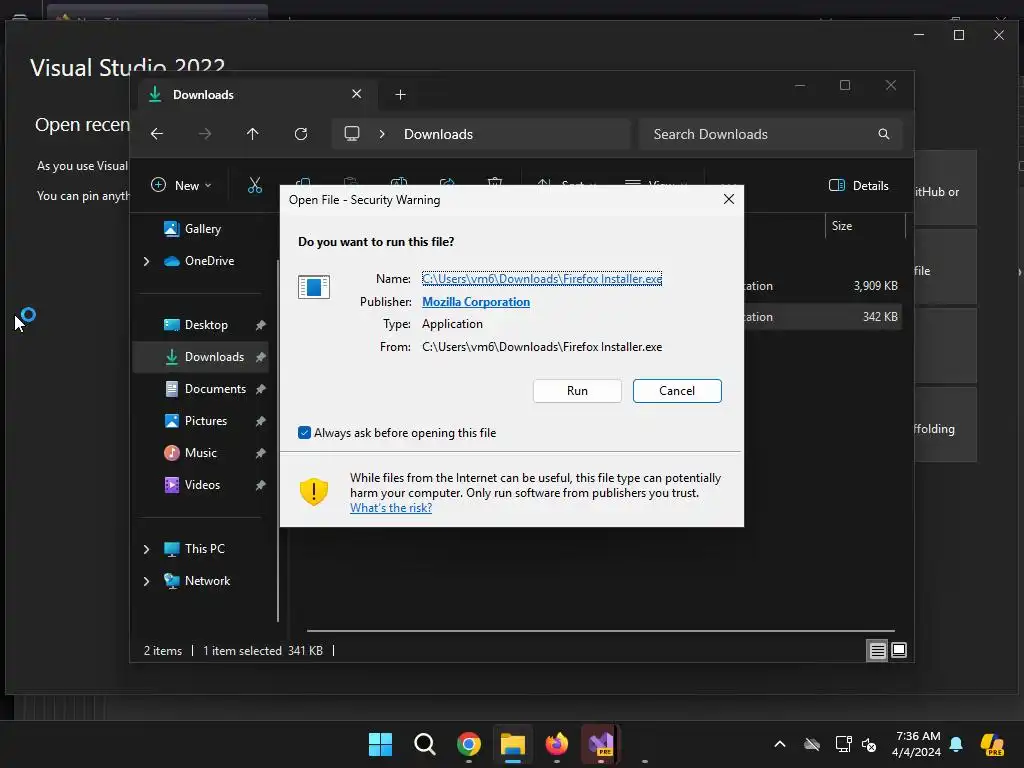The image size is (1024, 768).
Task: Expand the Network tree node
Action: click(146, 581)
